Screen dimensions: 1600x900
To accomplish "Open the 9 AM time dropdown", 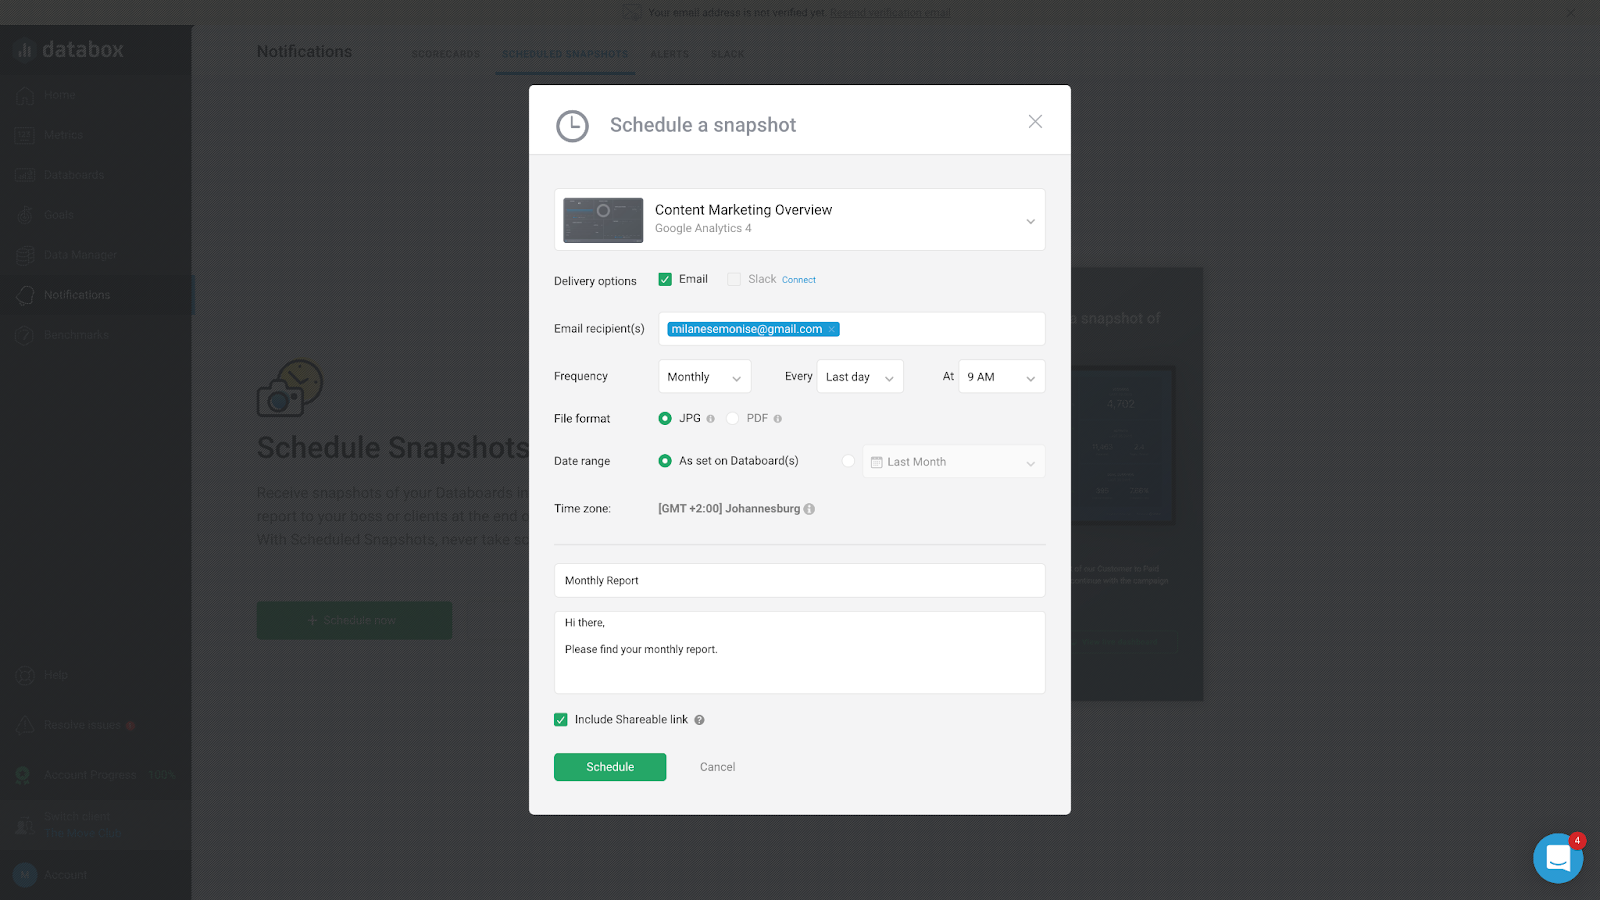I will (x=1002, y=377).
